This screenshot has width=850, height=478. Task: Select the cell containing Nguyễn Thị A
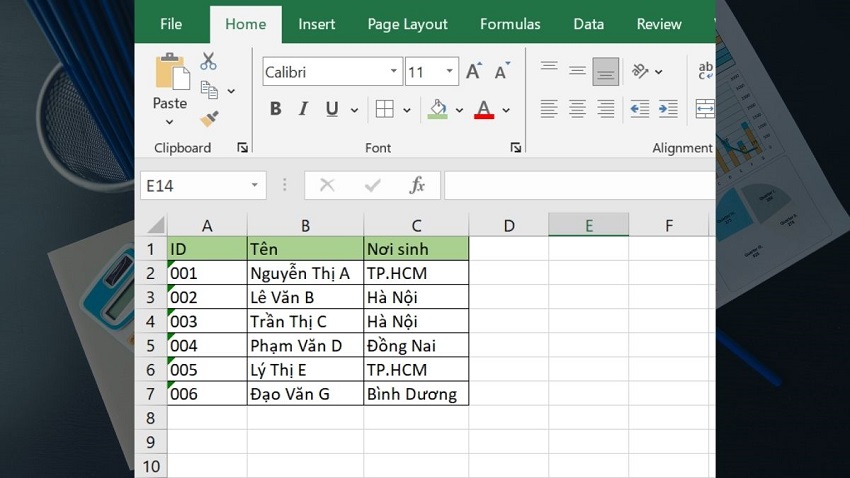(305, 273)
